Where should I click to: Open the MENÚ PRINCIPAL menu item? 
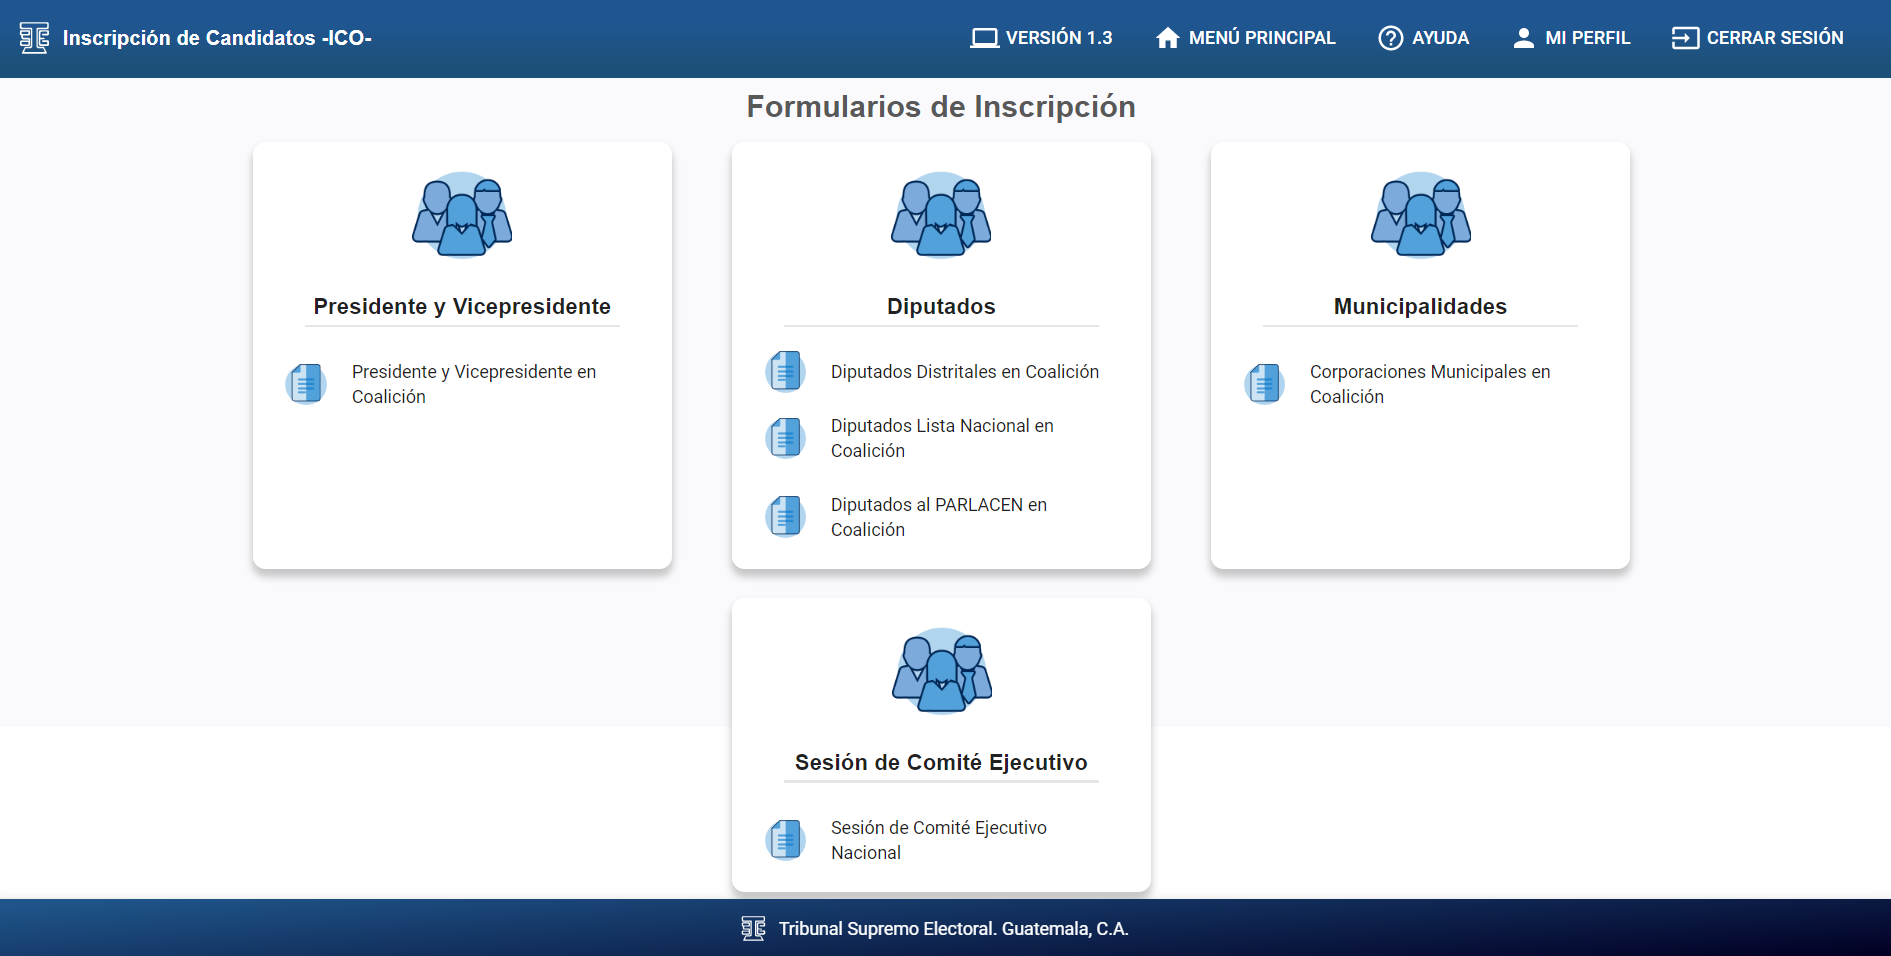1245,38
